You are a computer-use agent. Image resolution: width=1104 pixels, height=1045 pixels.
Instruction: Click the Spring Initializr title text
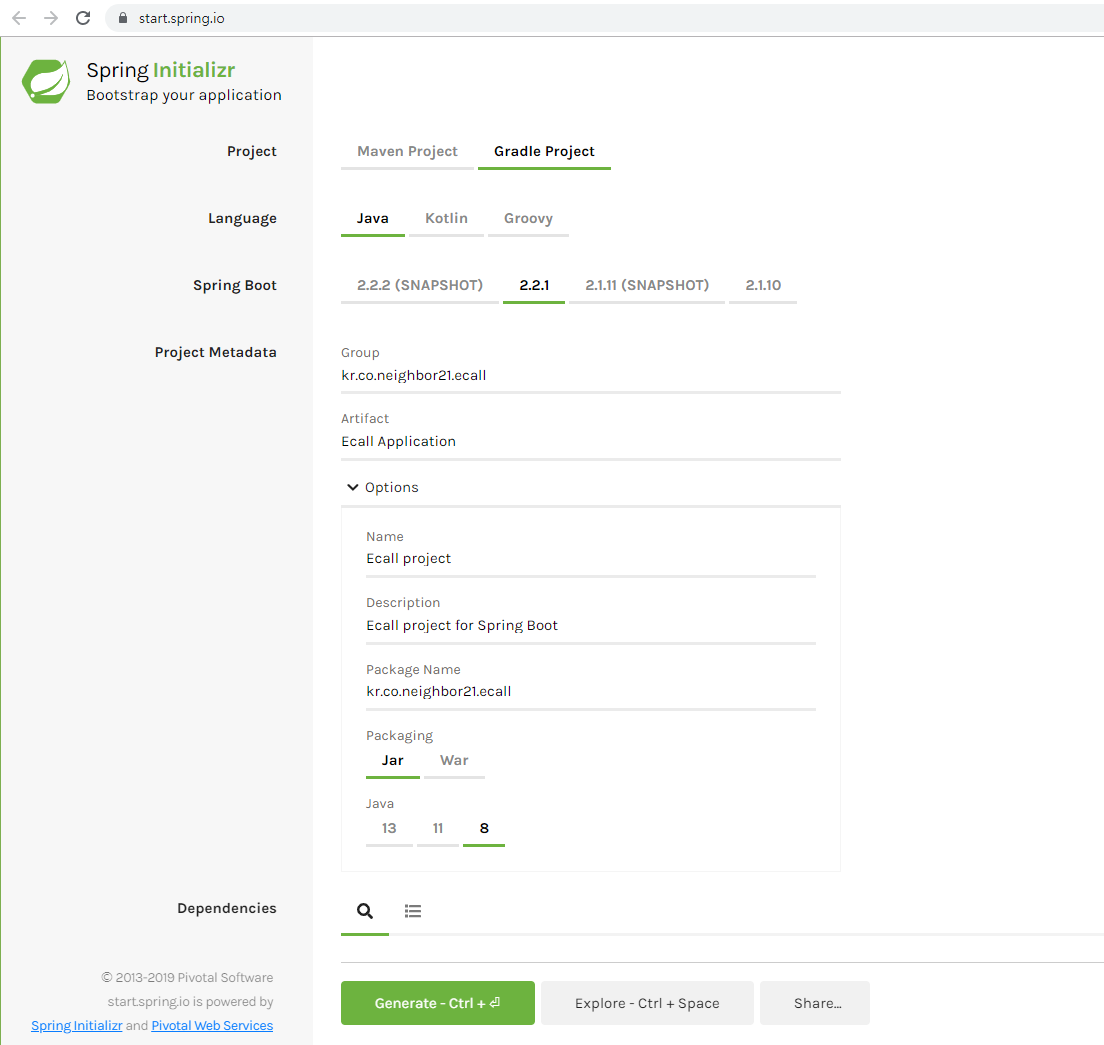click(161, 70)
